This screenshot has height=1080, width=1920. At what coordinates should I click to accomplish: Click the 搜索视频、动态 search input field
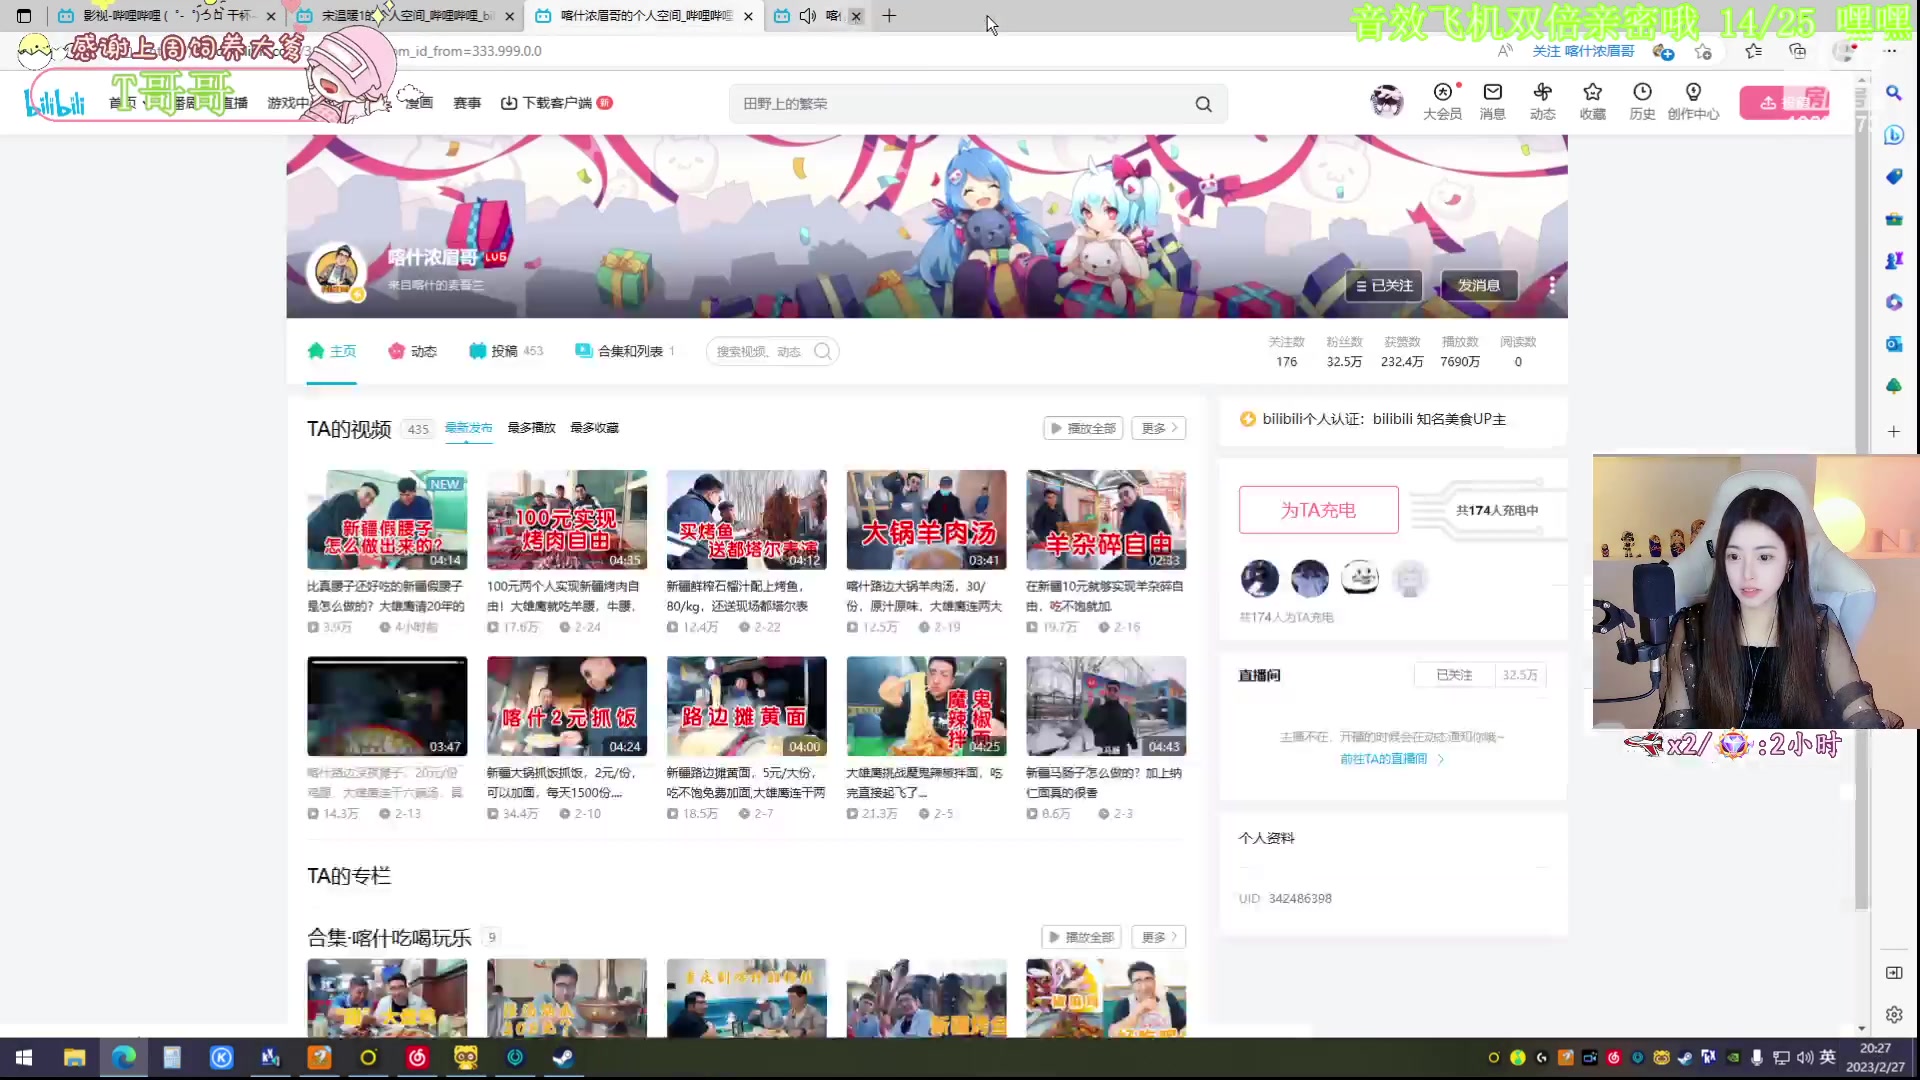click(765, 351)
